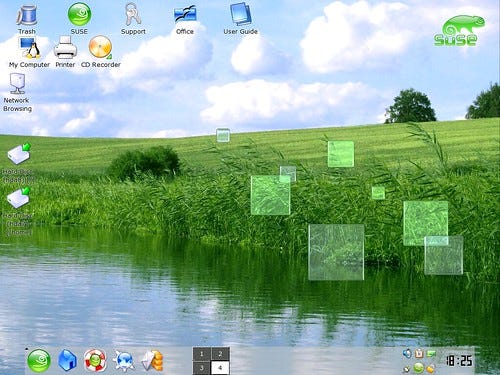Open the My Computer icon
500x375 pixels.
[30, 48]
